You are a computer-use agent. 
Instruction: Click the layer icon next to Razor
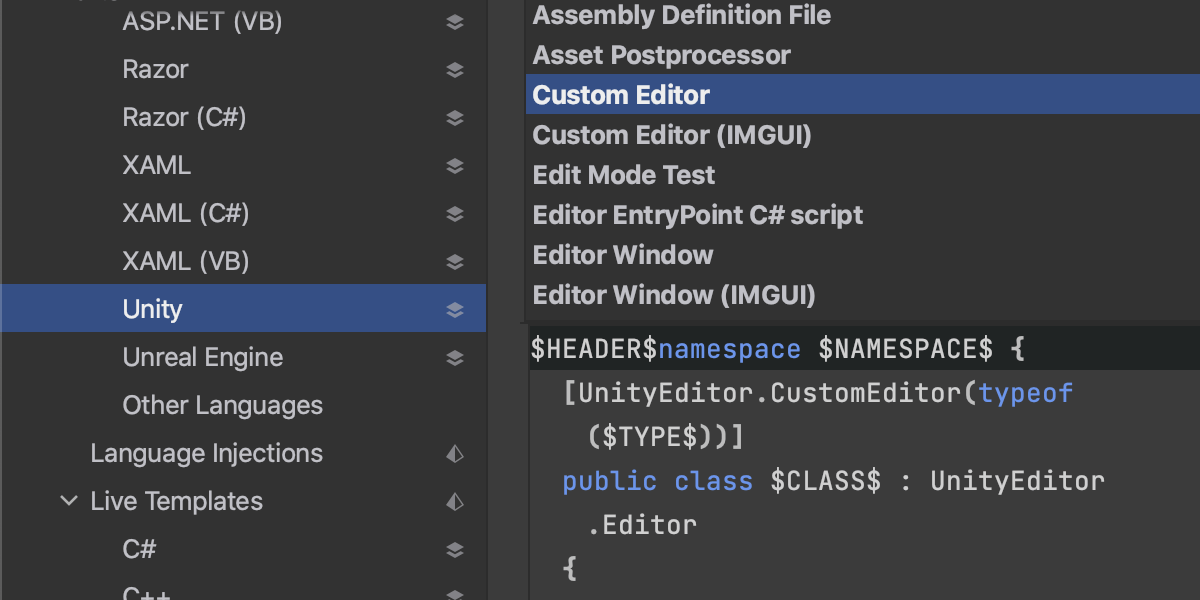tap(455, 70)
